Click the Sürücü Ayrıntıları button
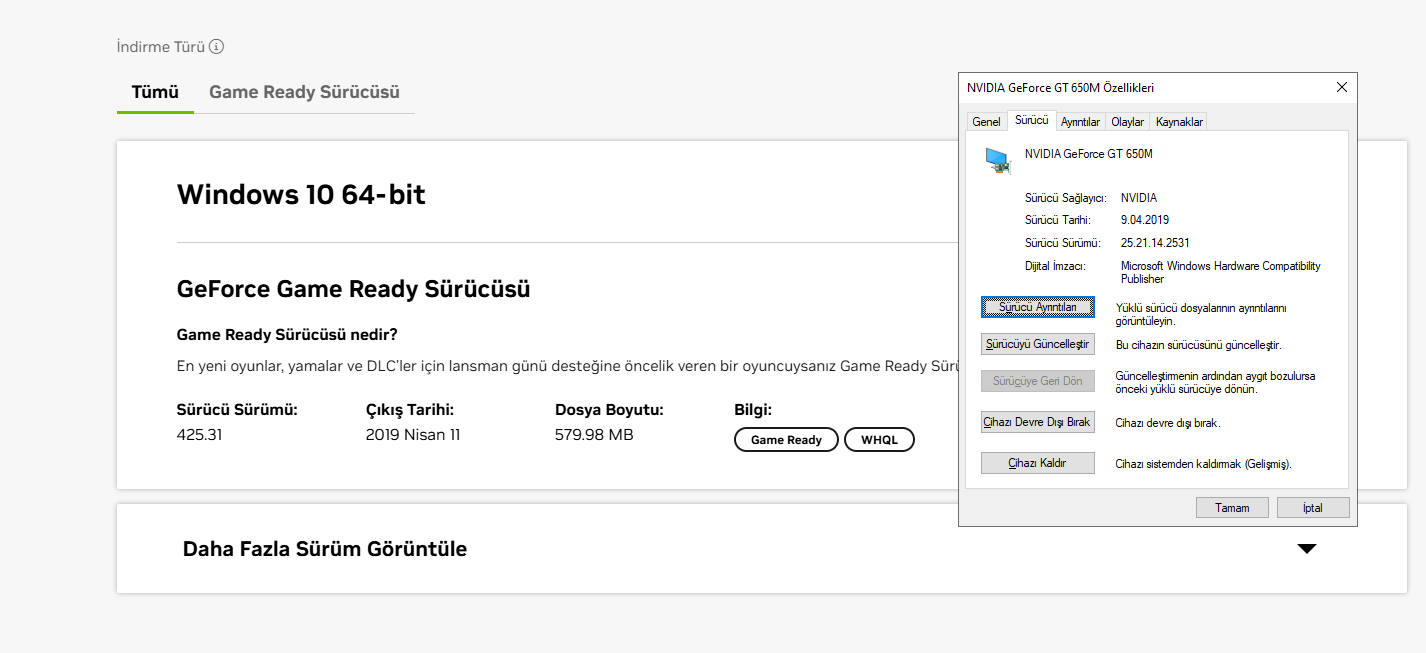This screenshot has height=653, width=1426. pyautogui.click(x=1037, y=307)
